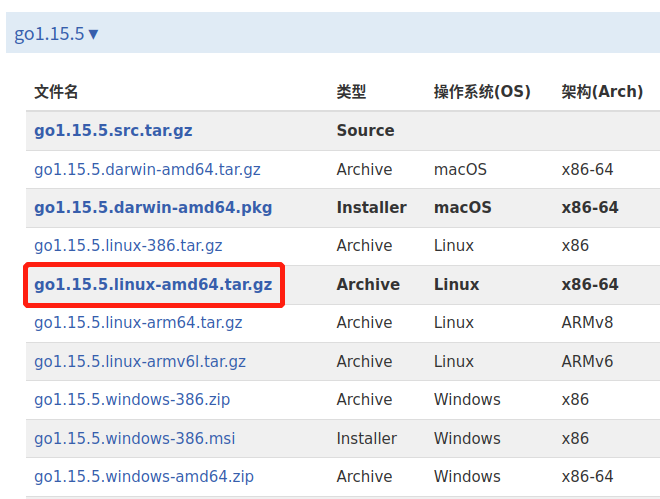This screenshot has height=499, width=660.
Task: Open go1.15.5.windows-amd64.zip link
Action: 144,477
